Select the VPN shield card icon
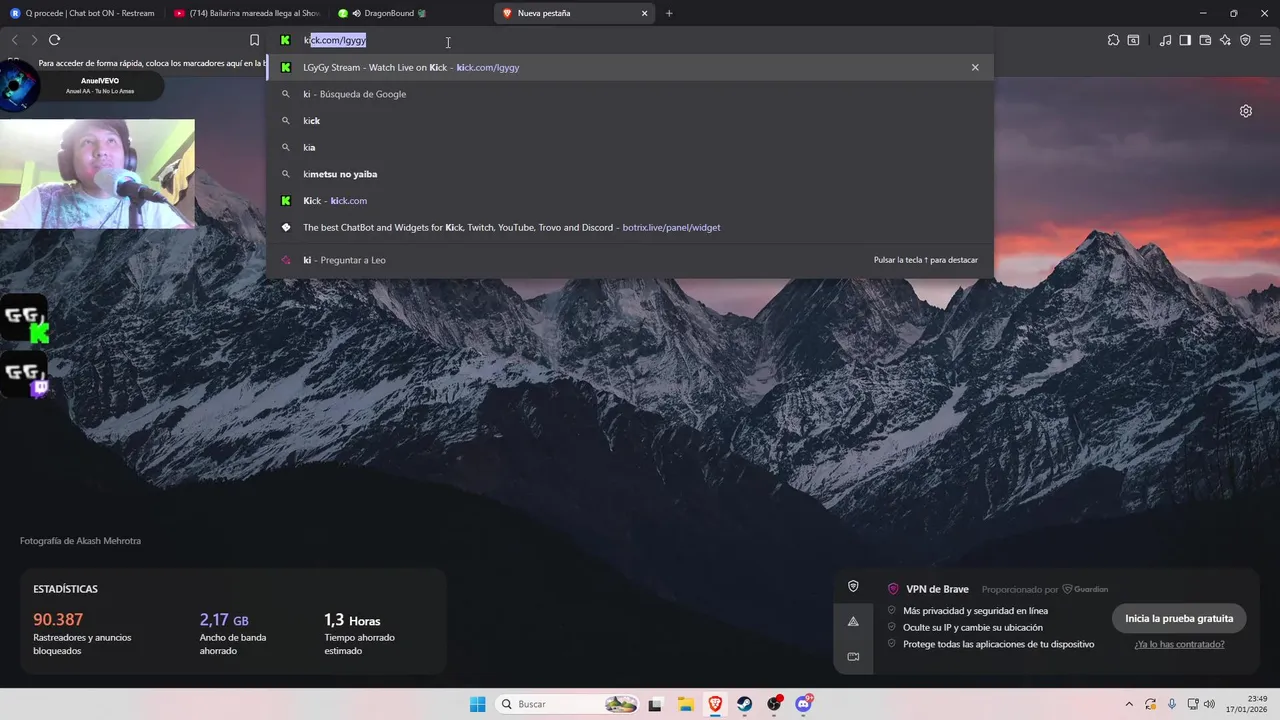Viewport: 1280px width, 720px height. pos(853,586)
